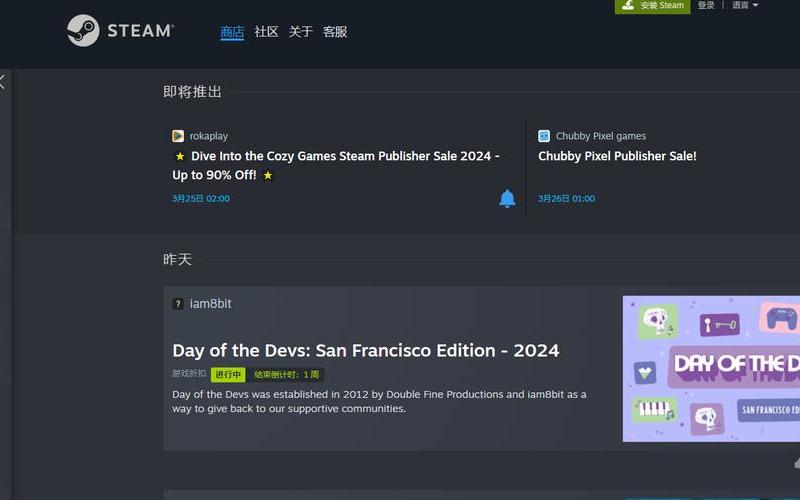Image resolution: width=800 pixels, height=500 pixels.
Task: Open the 社区 community tab
Action: click(266, 32)
